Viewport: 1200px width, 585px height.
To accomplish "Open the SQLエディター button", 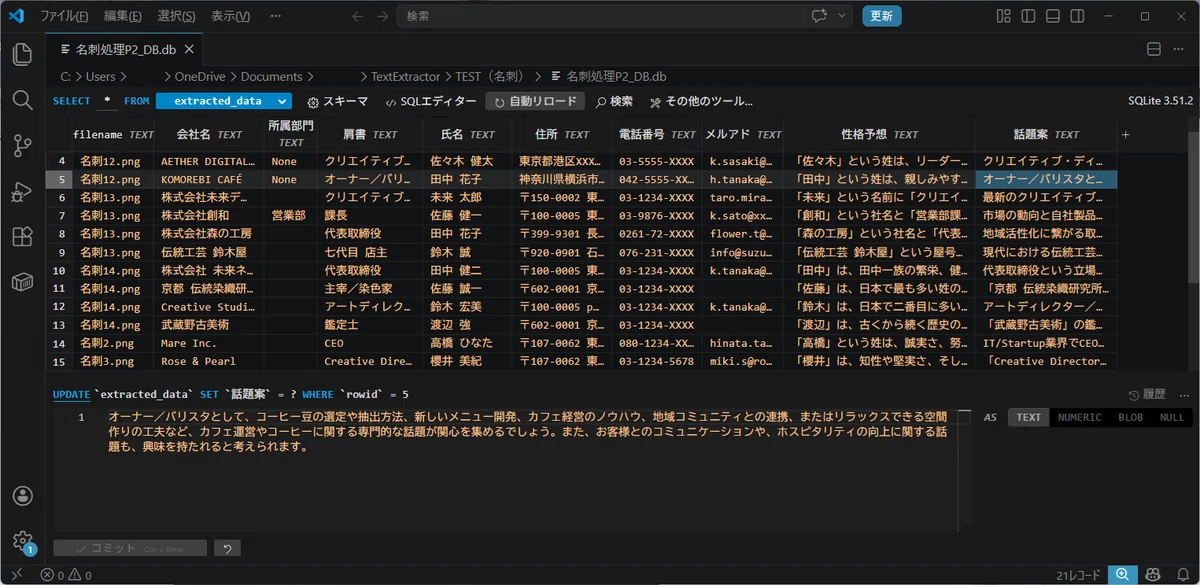I will click(431, 101).
